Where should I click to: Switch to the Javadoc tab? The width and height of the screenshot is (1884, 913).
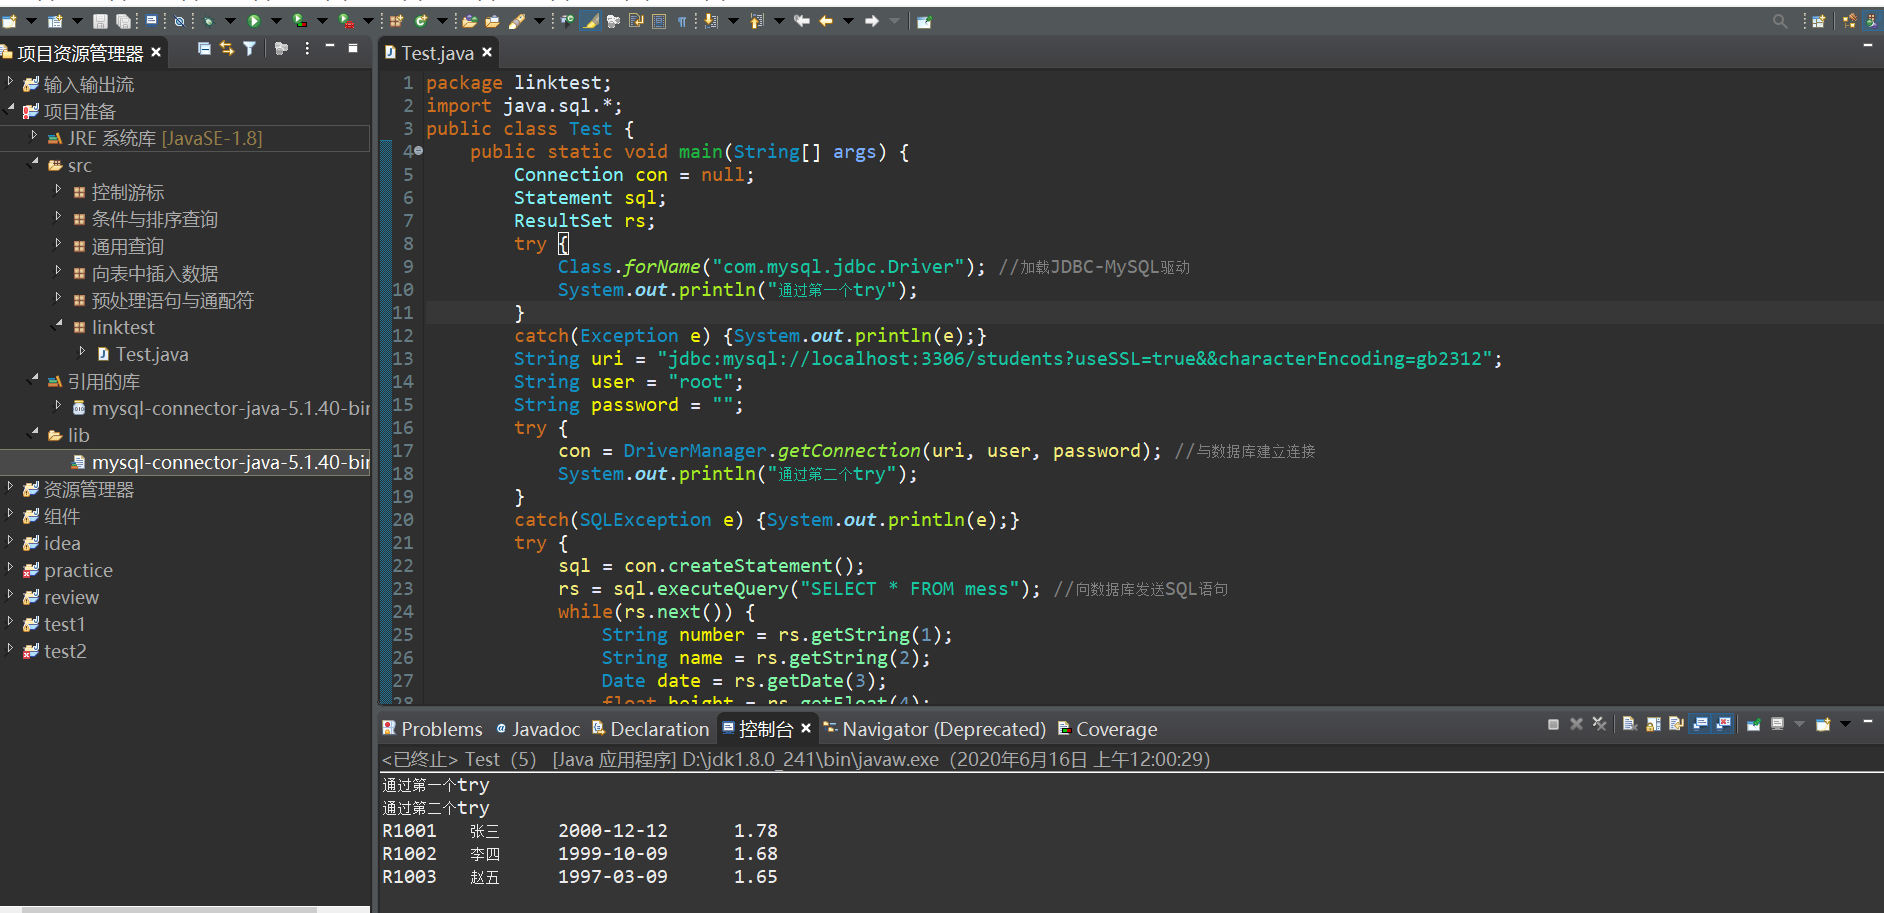coord(547,729)
